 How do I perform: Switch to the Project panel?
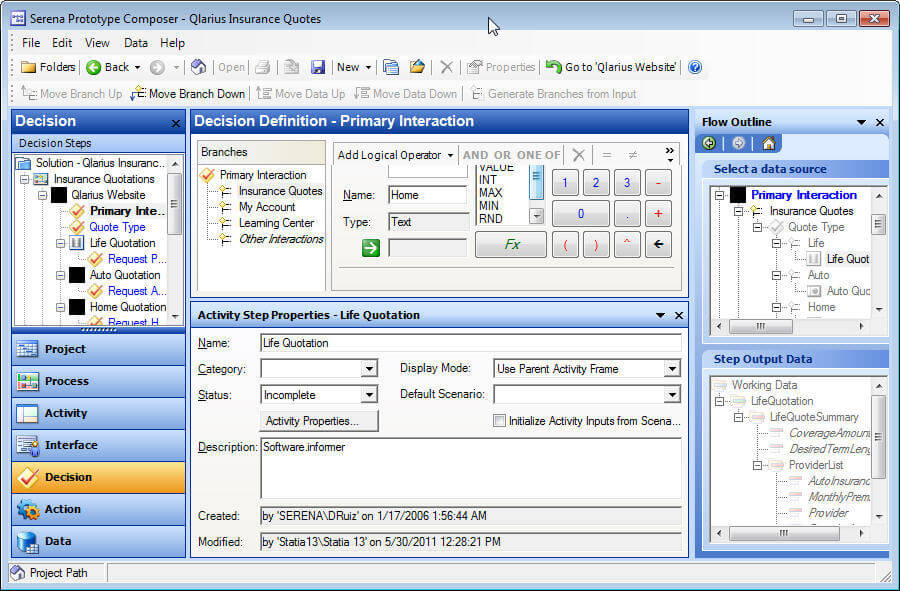(x=99, y=349)
